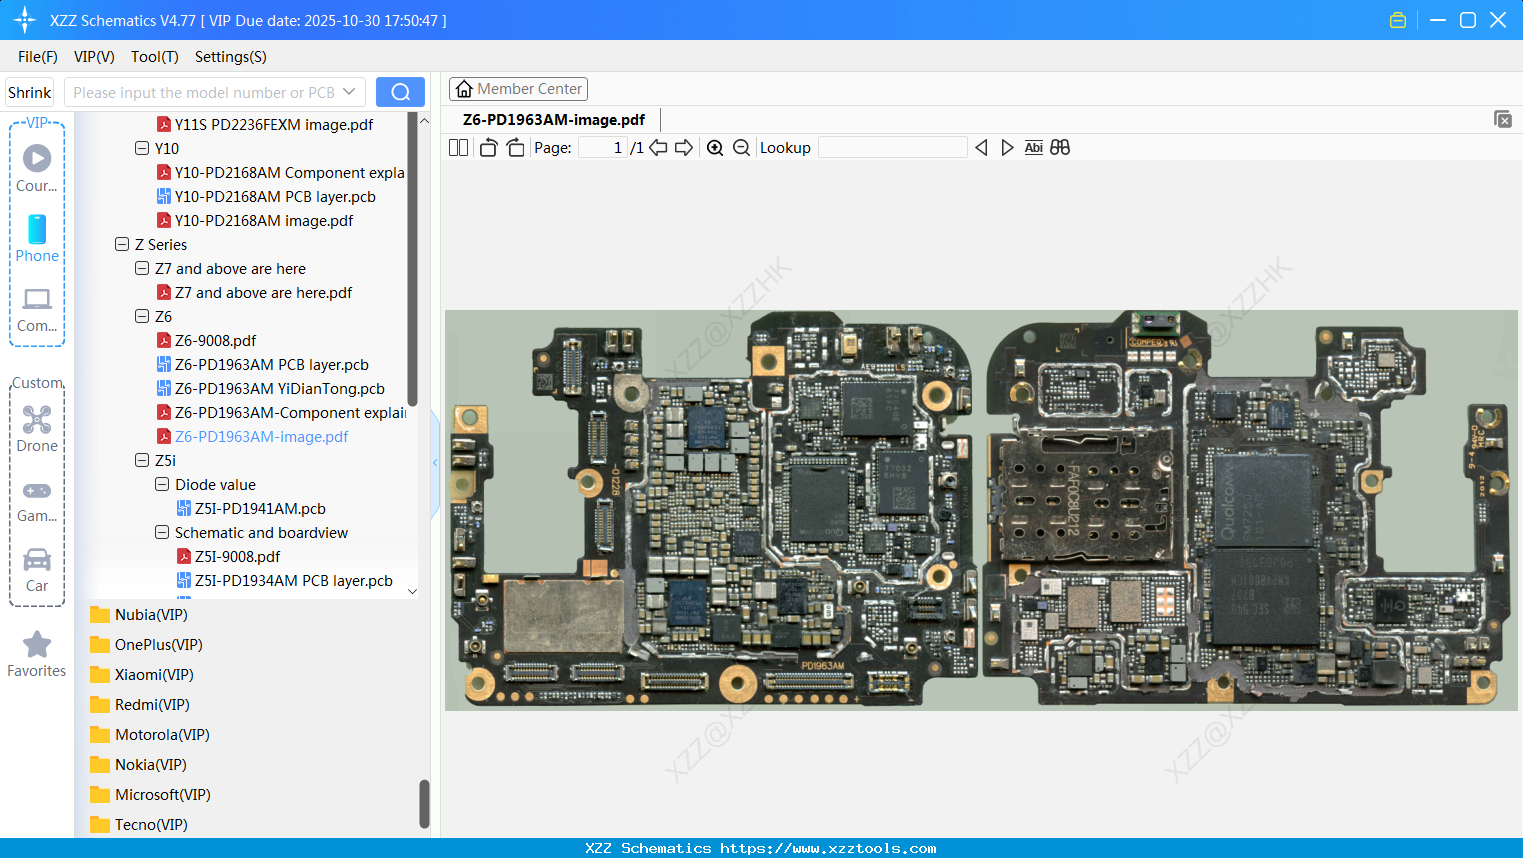Click the zoom out magnifier icon
The height and width of the screenshot is (858, 1523).
pos(741,148)
